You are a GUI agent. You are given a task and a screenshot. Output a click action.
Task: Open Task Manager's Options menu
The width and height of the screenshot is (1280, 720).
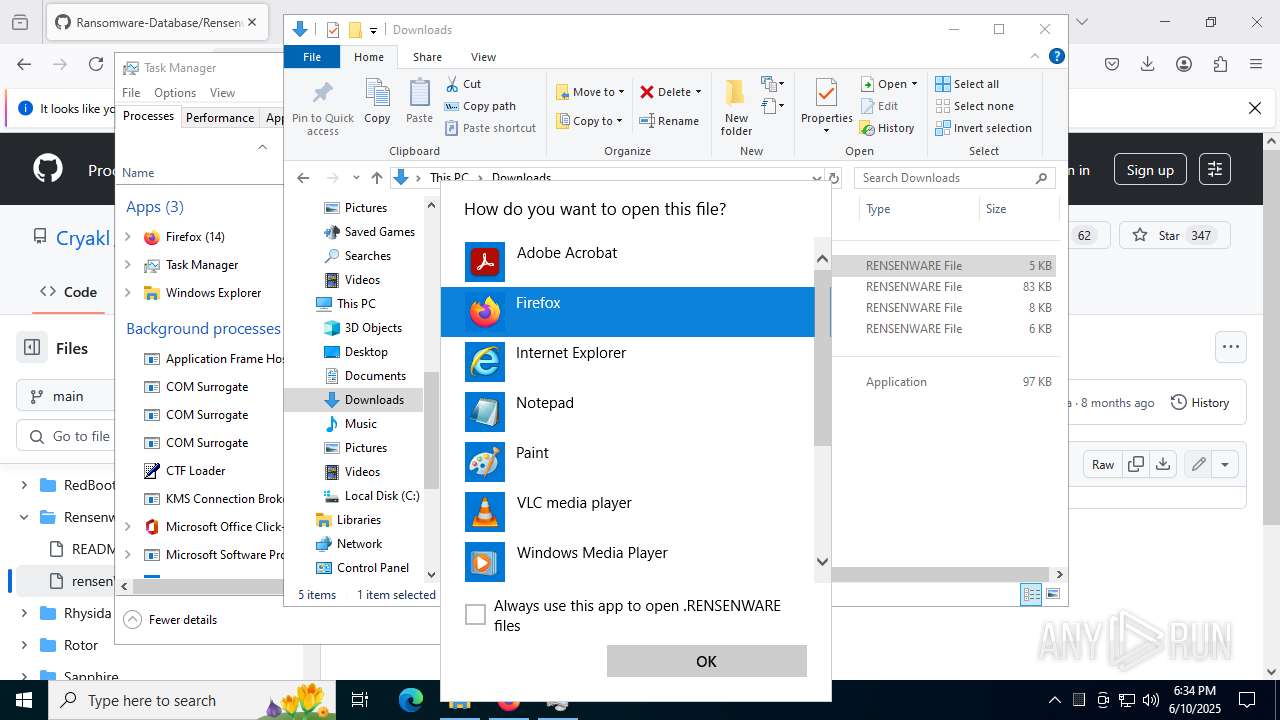point(175,93)
